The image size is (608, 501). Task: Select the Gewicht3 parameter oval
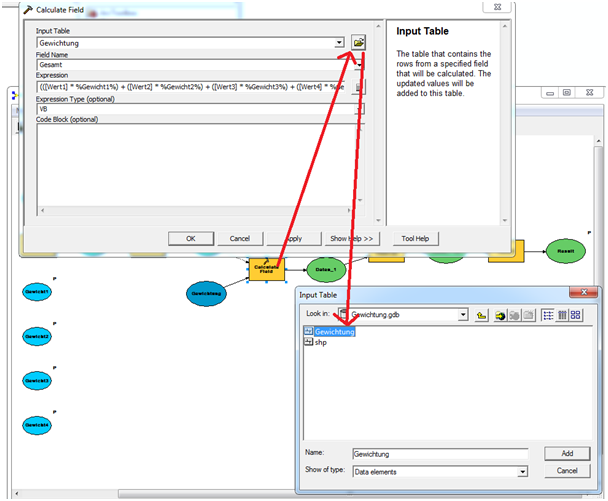[x=37, y=380]
